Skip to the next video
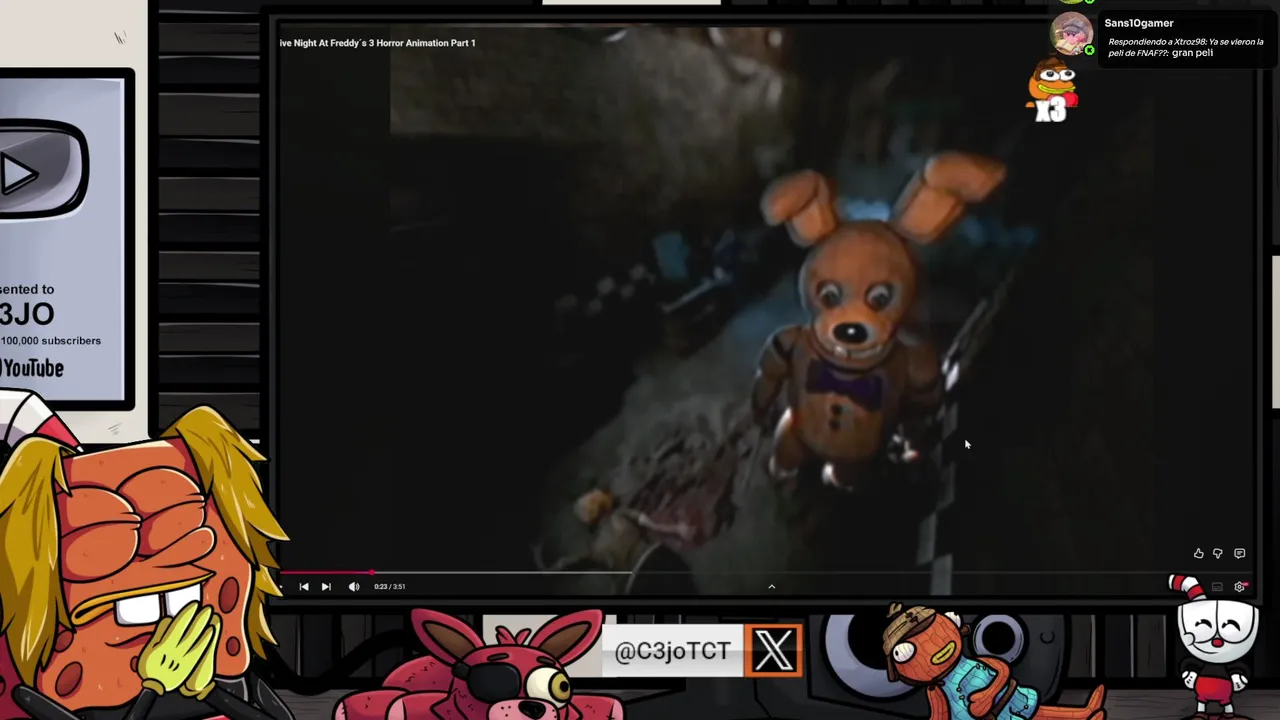The height and width of the screenshot is (720, 1280). tap(326, 587)
